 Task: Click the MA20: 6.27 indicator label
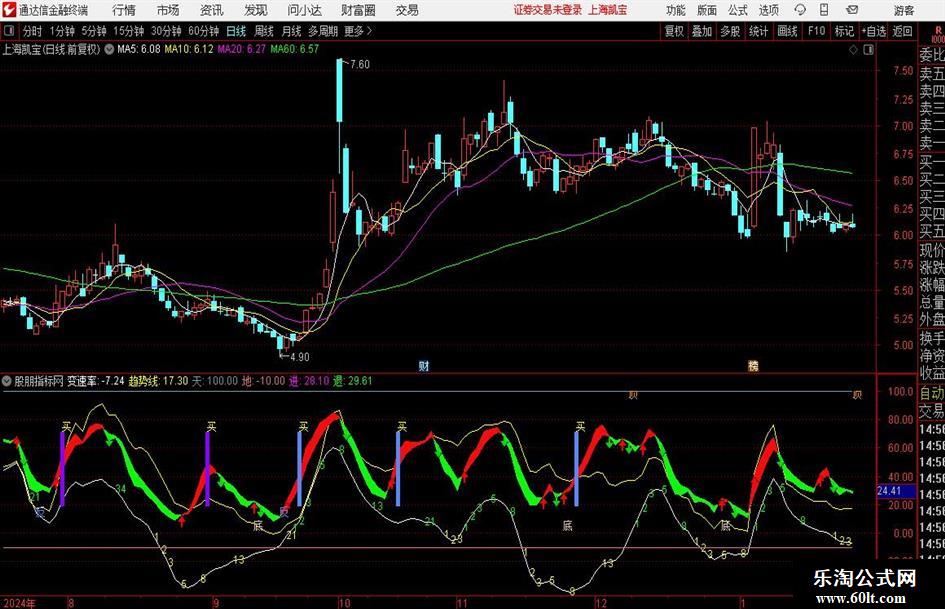(x=241, y=49)
